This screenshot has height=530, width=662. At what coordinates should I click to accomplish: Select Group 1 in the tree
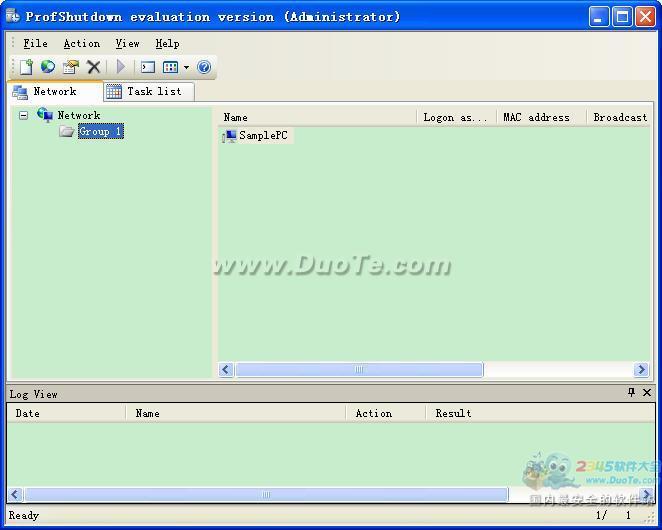click(x=100, y=131)
